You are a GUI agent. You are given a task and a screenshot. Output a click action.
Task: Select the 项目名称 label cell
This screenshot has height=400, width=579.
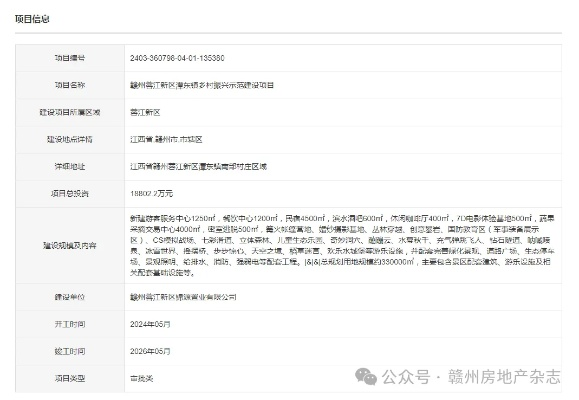tap(70, 85)
